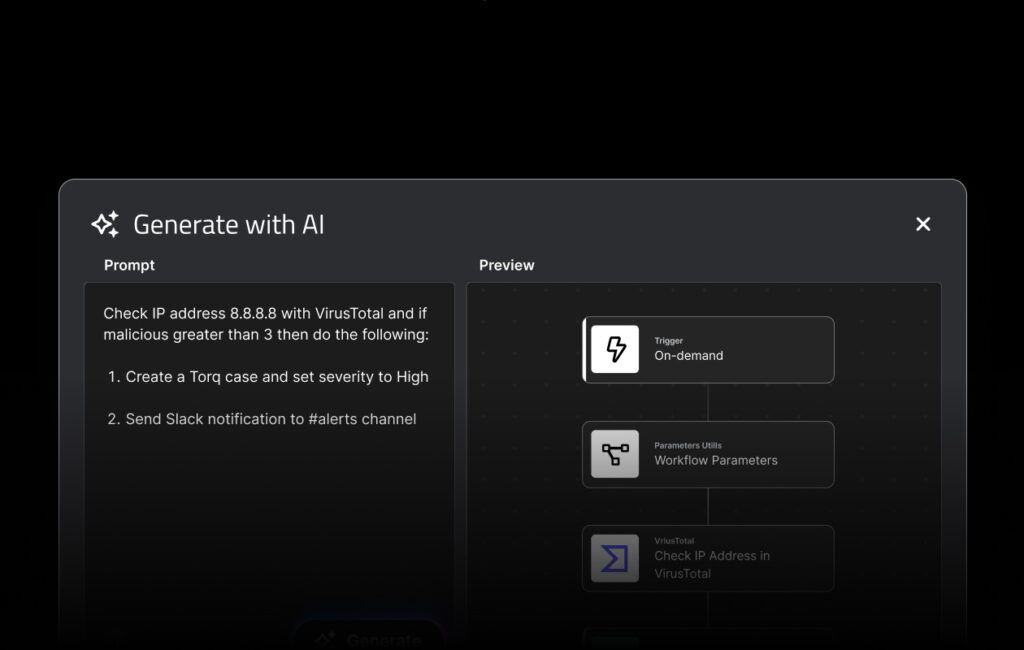Click the lightning bolt Trigger icon

point(615,349)
